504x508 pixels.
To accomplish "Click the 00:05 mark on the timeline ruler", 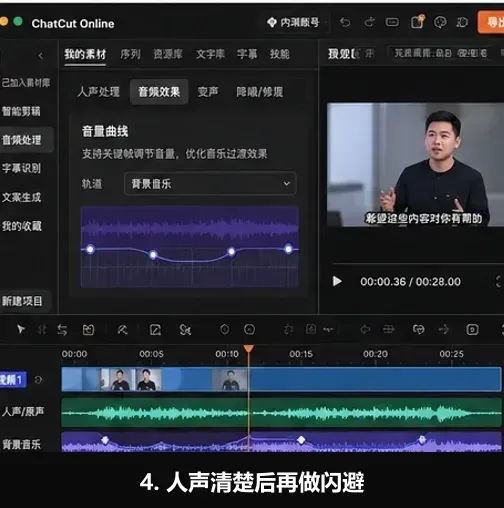I will 151,354.
